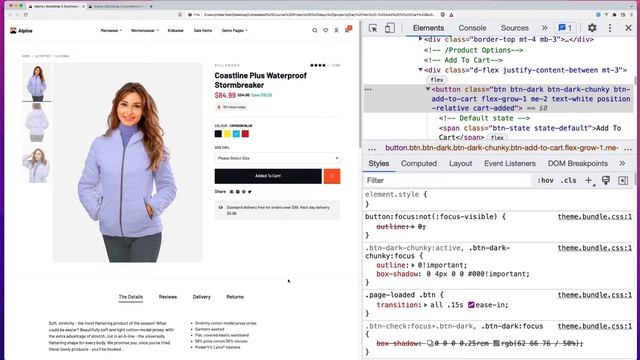Open the DOM Breakpoints tab
Screen dimensions: 640x360
[578, 163]
